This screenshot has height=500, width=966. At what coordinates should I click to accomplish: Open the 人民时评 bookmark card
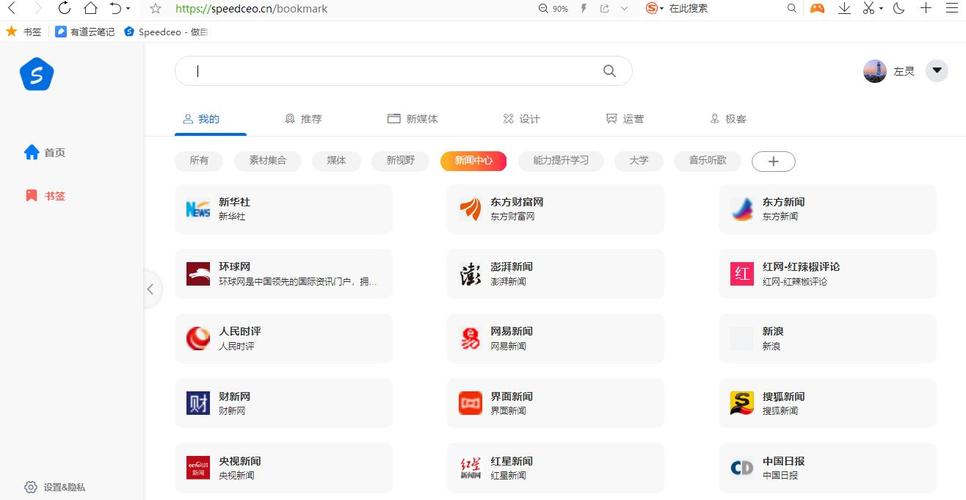click(283, 339)
